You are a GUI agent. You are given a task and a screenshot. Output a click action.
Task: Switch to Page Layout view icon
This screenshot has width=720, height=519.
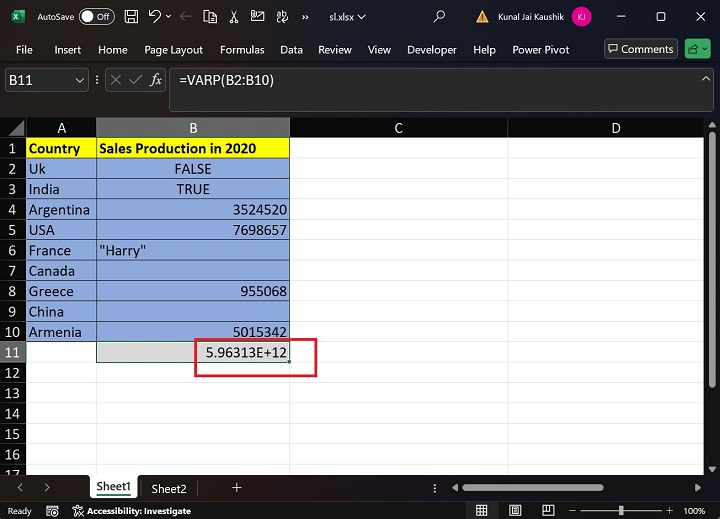click(515, 510)
